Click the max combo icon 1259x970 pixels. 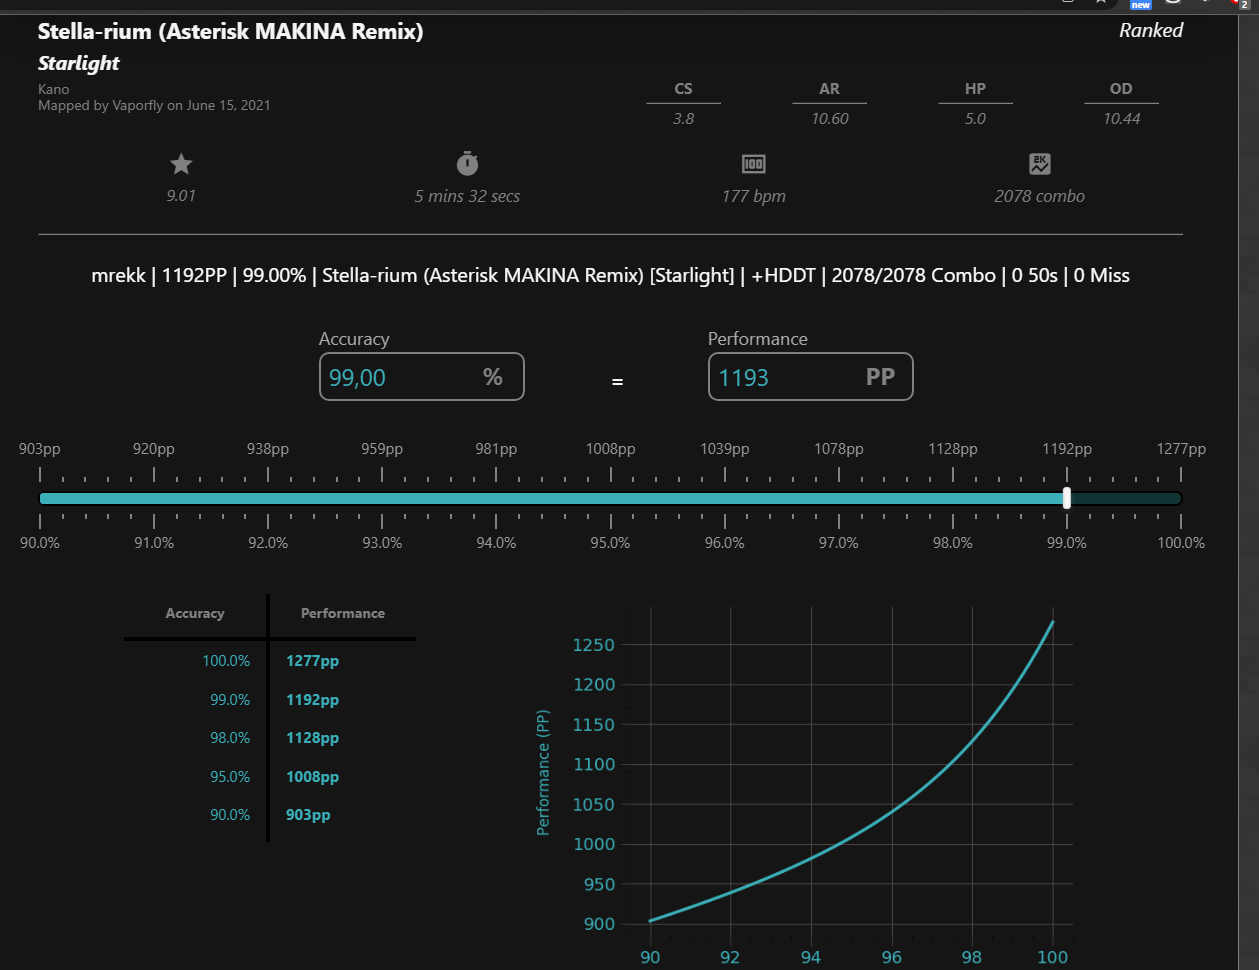(1039, 164)
